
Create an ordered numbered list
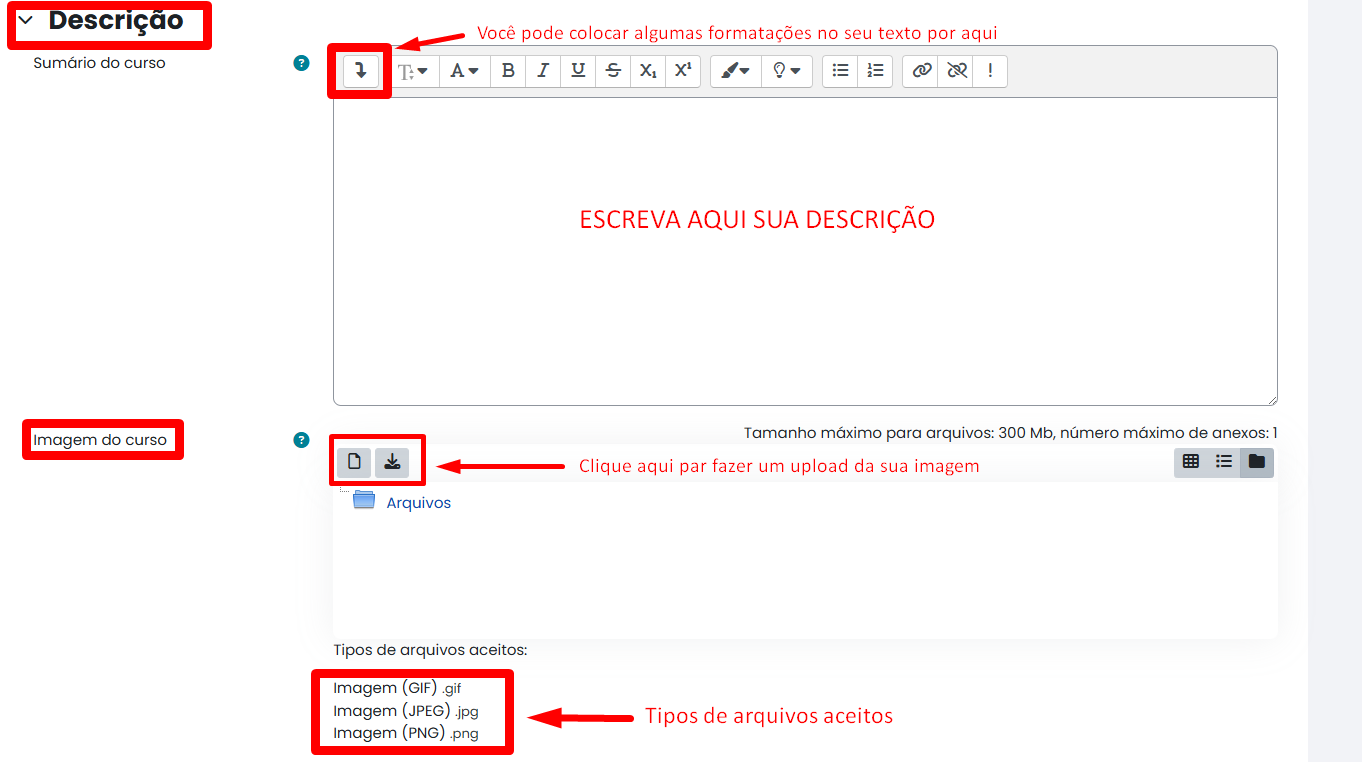pyautogui.click(x=874, y=70)
